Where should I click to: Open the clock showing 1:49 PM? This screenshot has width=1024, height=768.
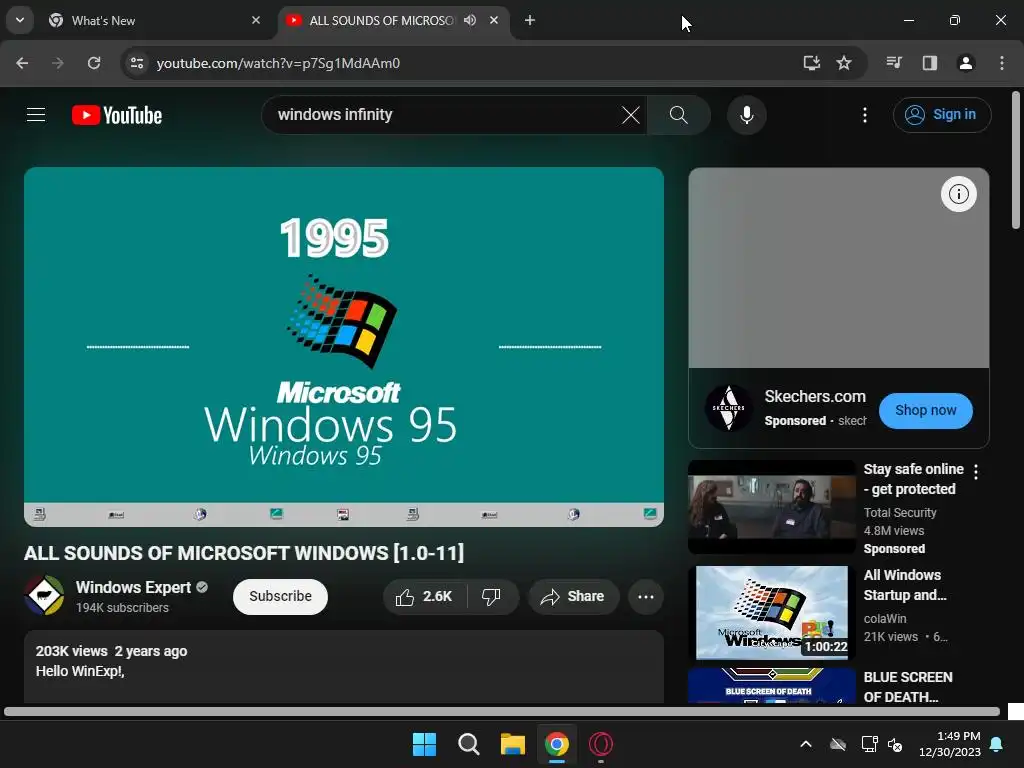click(950, 744)
